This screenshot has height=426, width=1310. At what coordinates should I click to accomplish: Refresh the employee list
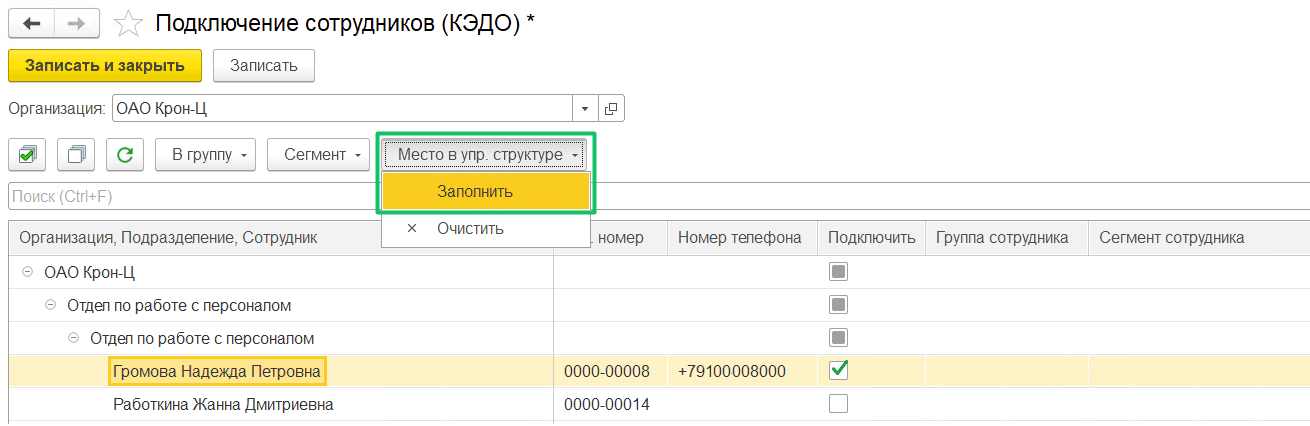(x=125, y=155)
